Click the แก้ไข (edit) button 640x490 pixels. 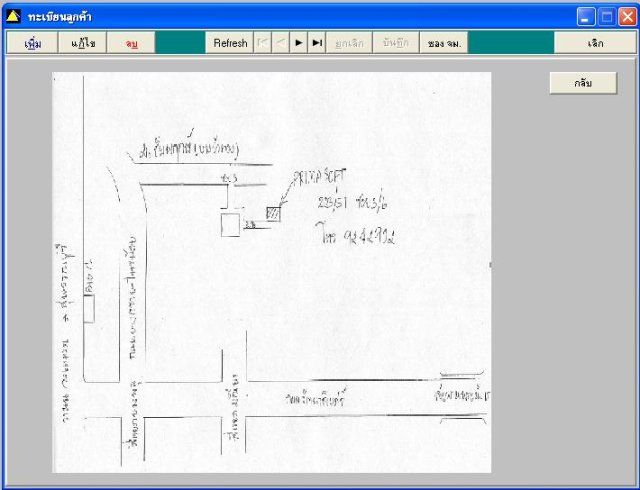[82, 42]
